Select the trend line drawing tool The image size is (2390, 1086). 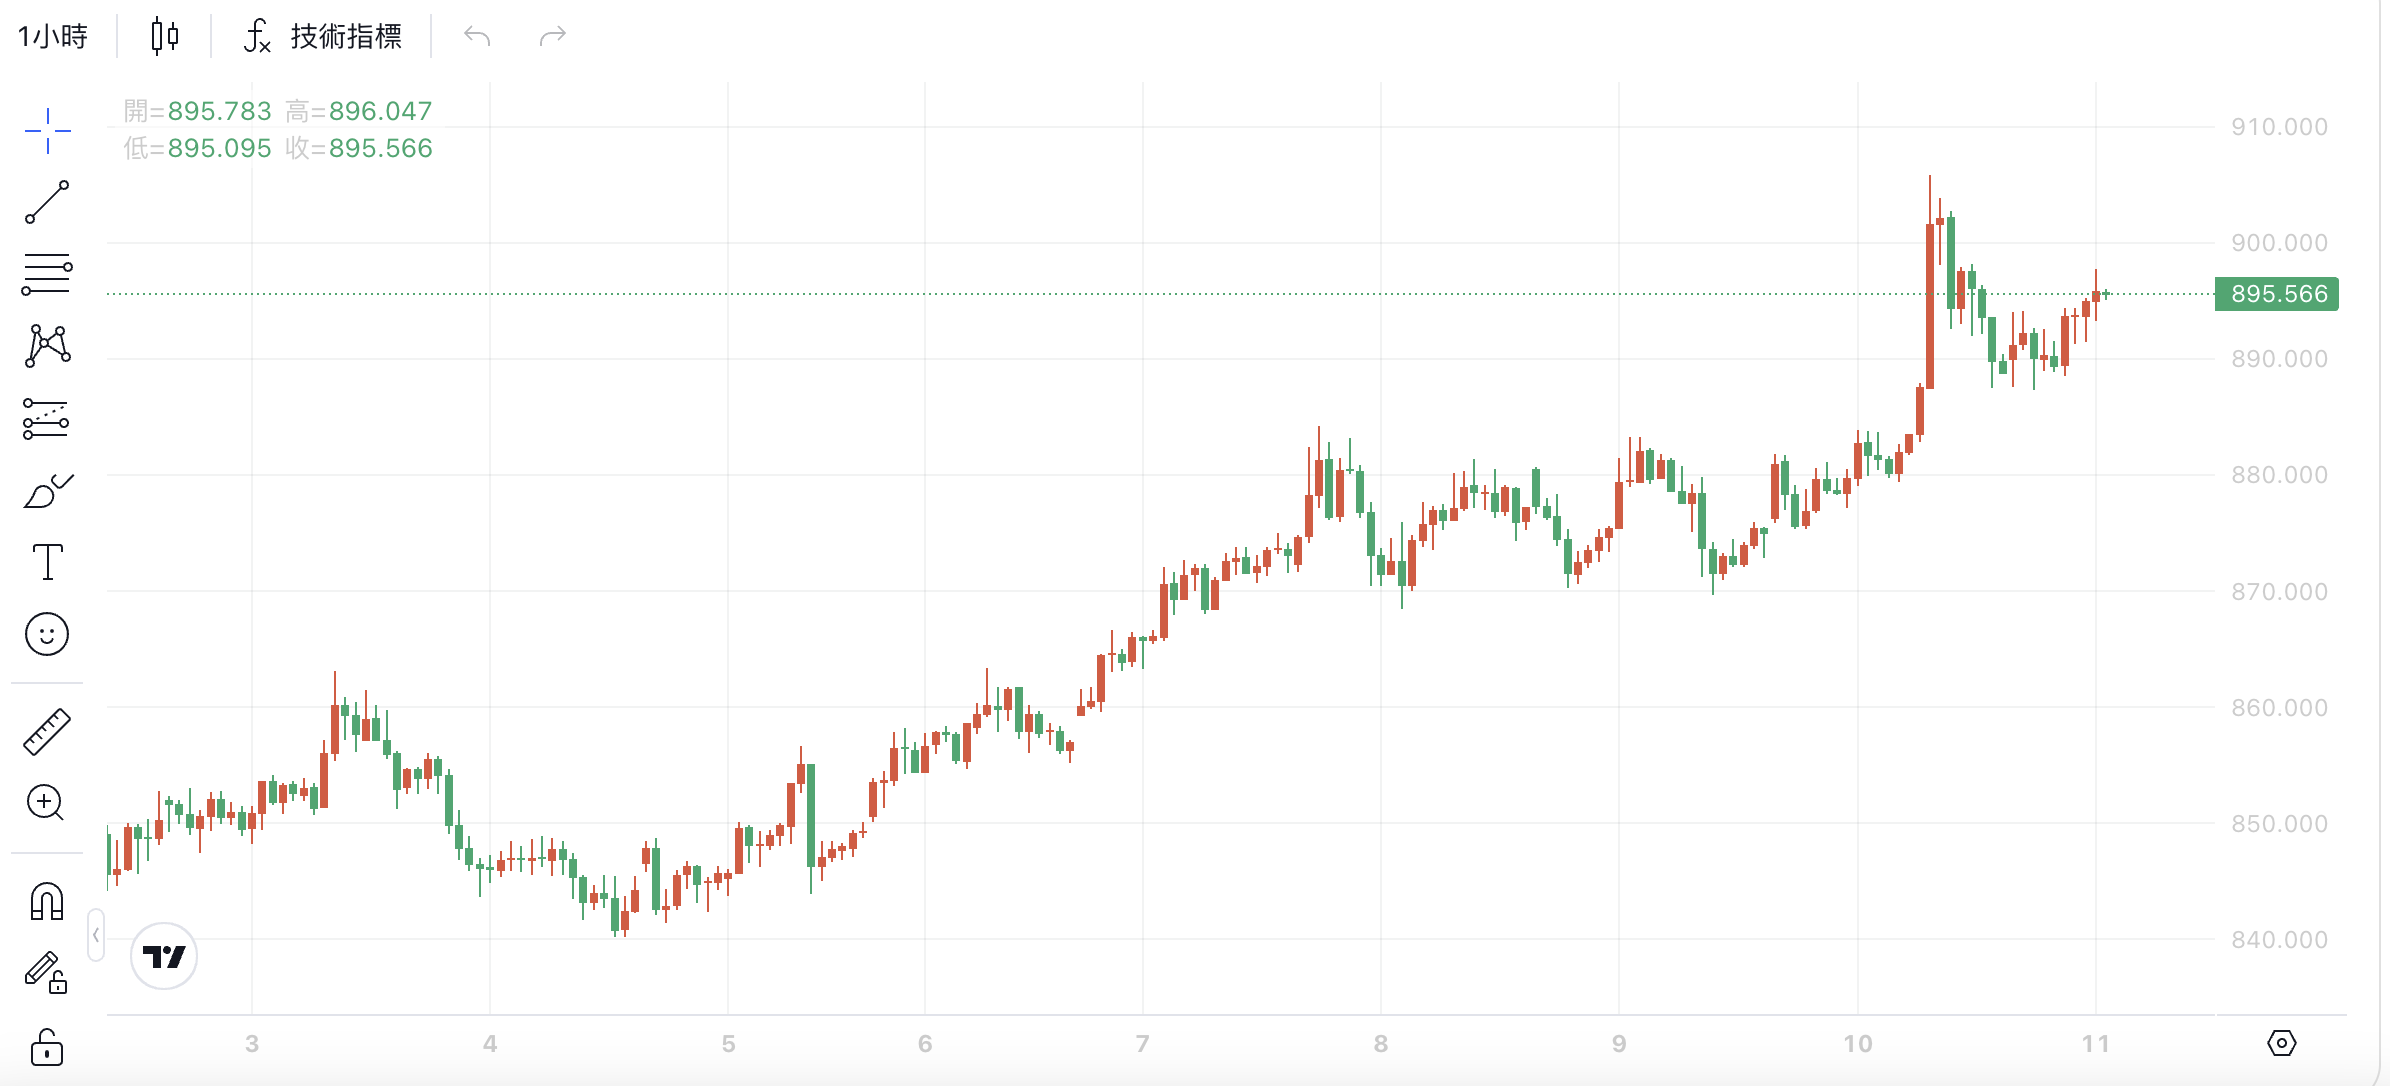tap(47, 202)
